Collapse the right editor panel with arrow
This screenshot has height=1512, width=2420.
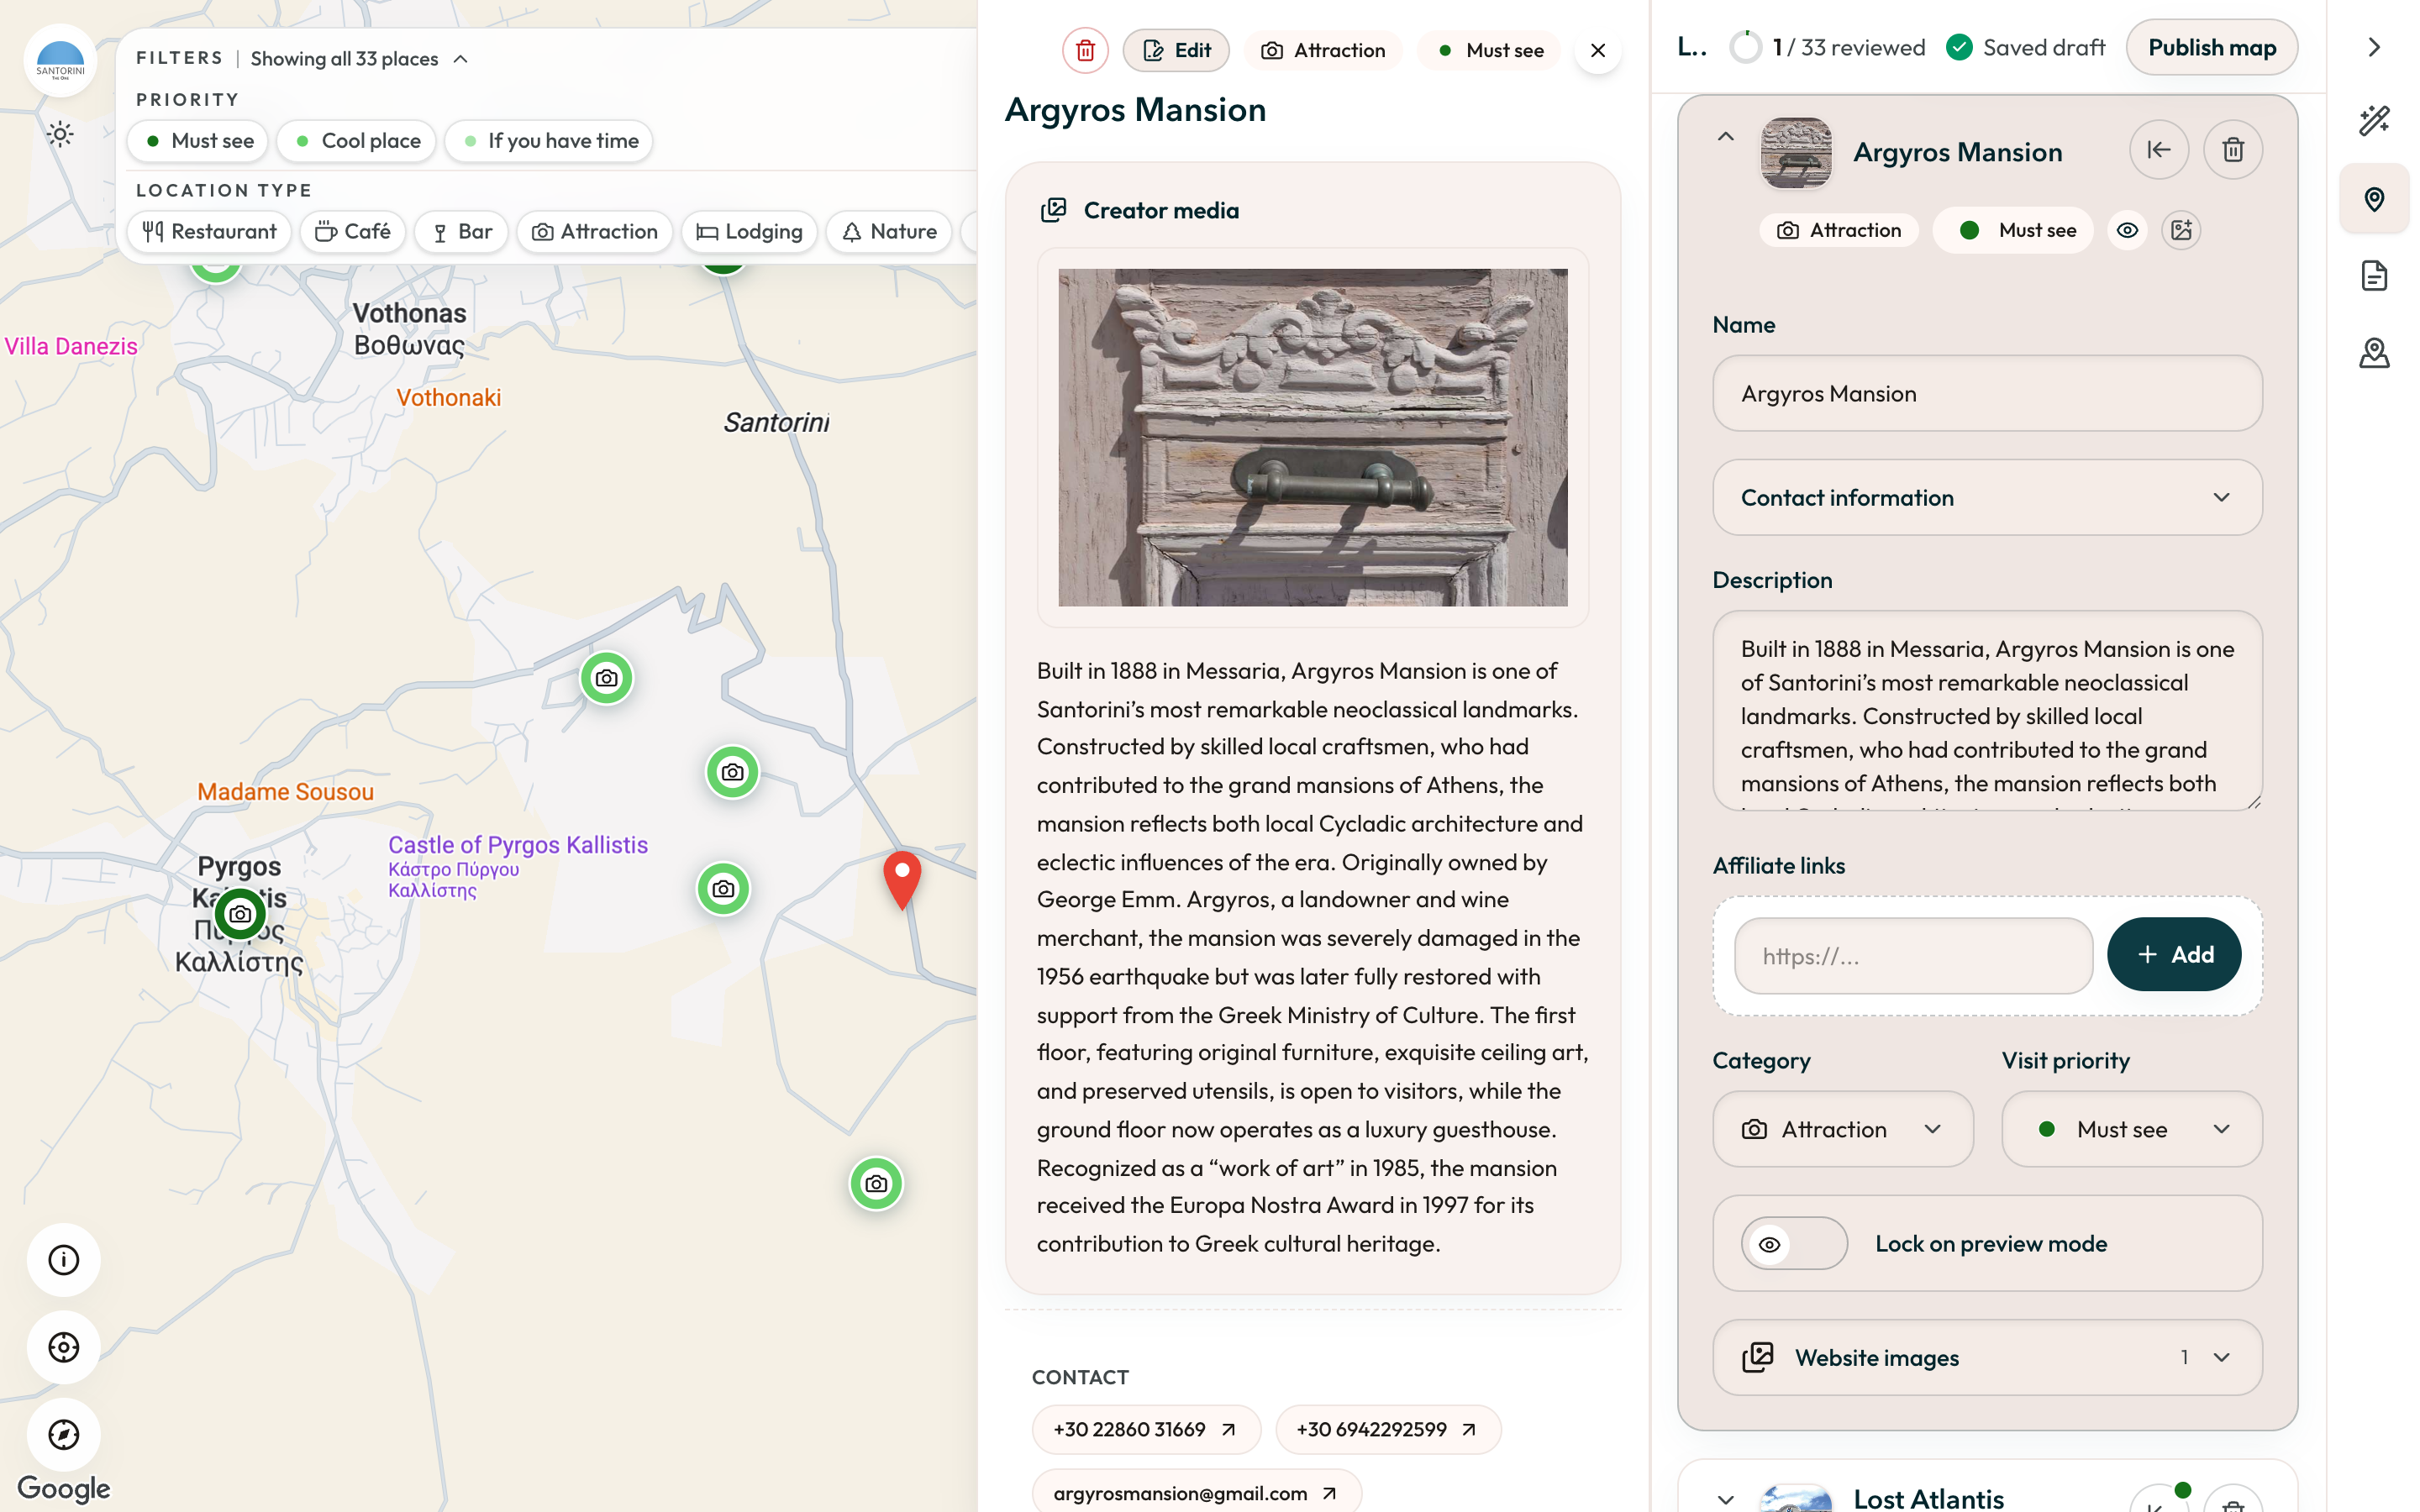(x=2374, y=47)
